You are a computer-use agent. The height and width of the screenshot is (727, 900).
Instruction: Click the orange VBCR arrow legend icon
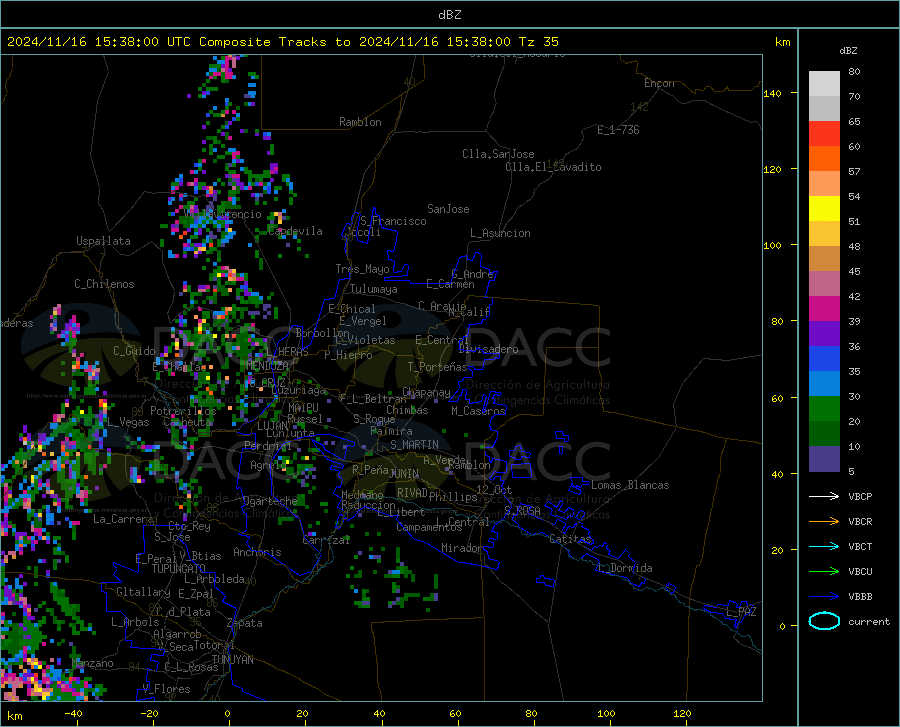click(x=824, y=522)
